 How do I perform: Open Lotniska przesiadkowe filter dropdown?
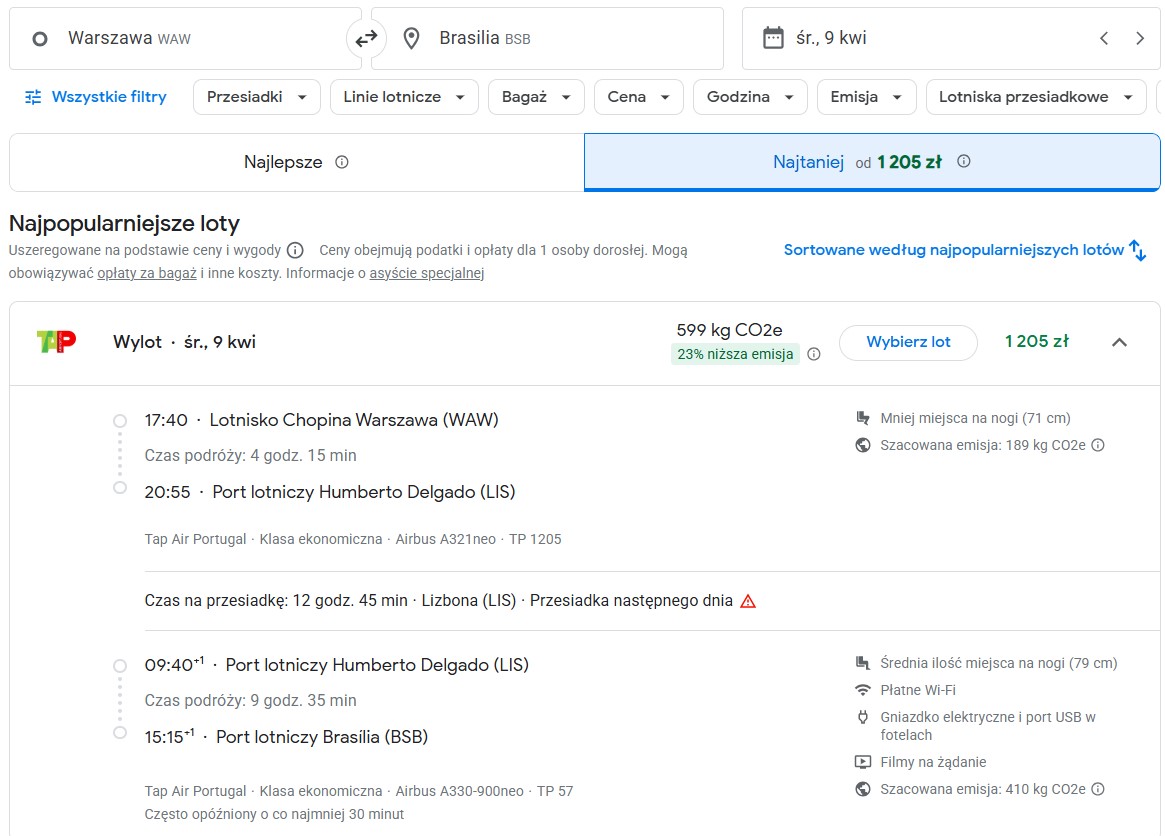click(1036, 97)
